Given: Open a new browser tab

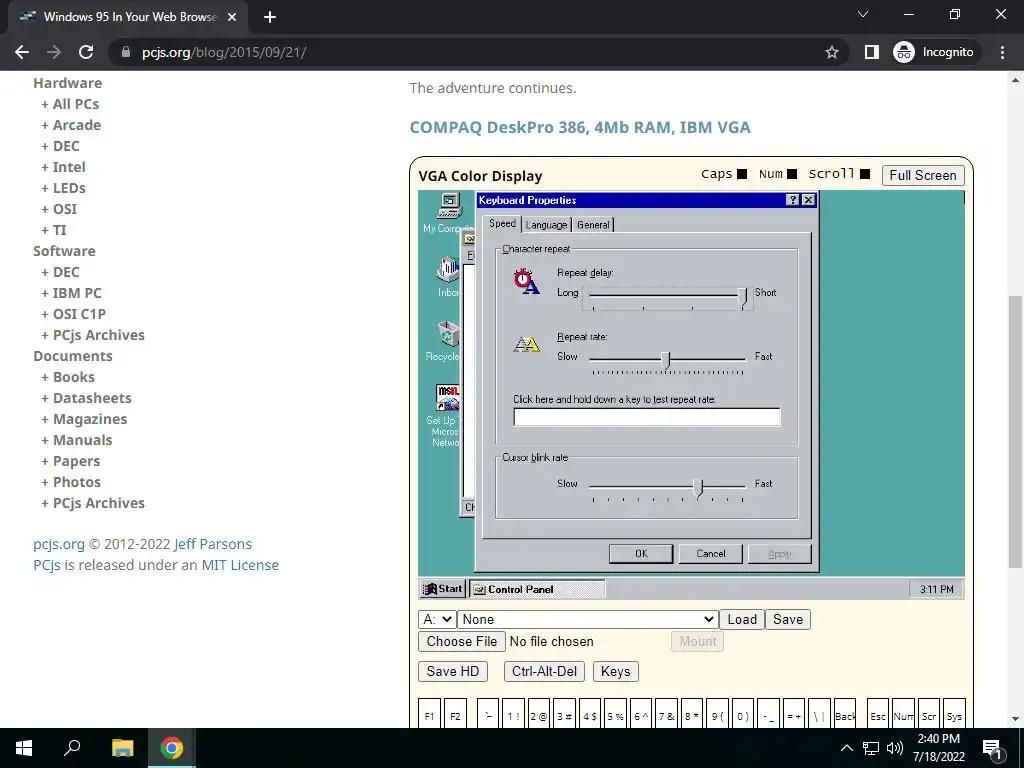Looking at the screenshot, I should 270,17.
